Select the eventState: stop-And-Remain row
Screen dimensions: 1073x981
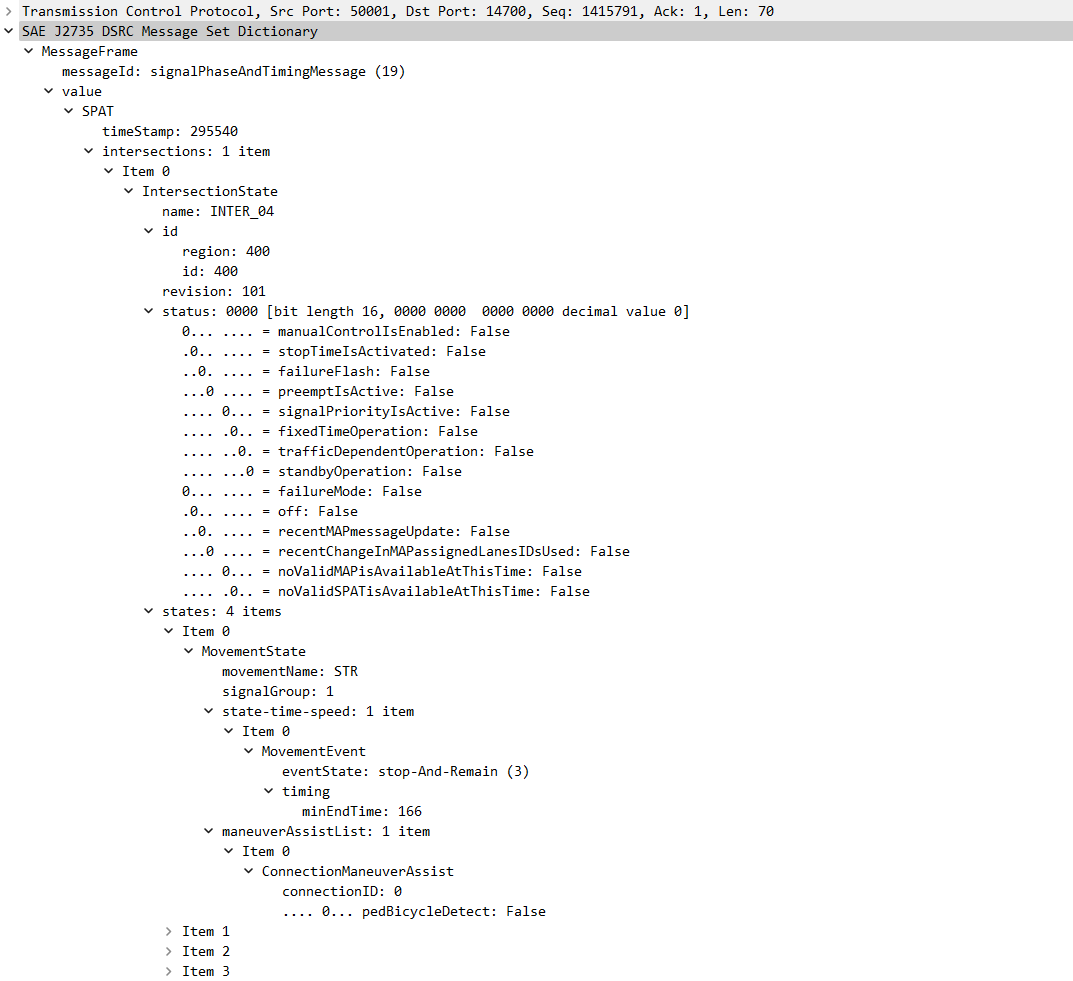(405, 771)
